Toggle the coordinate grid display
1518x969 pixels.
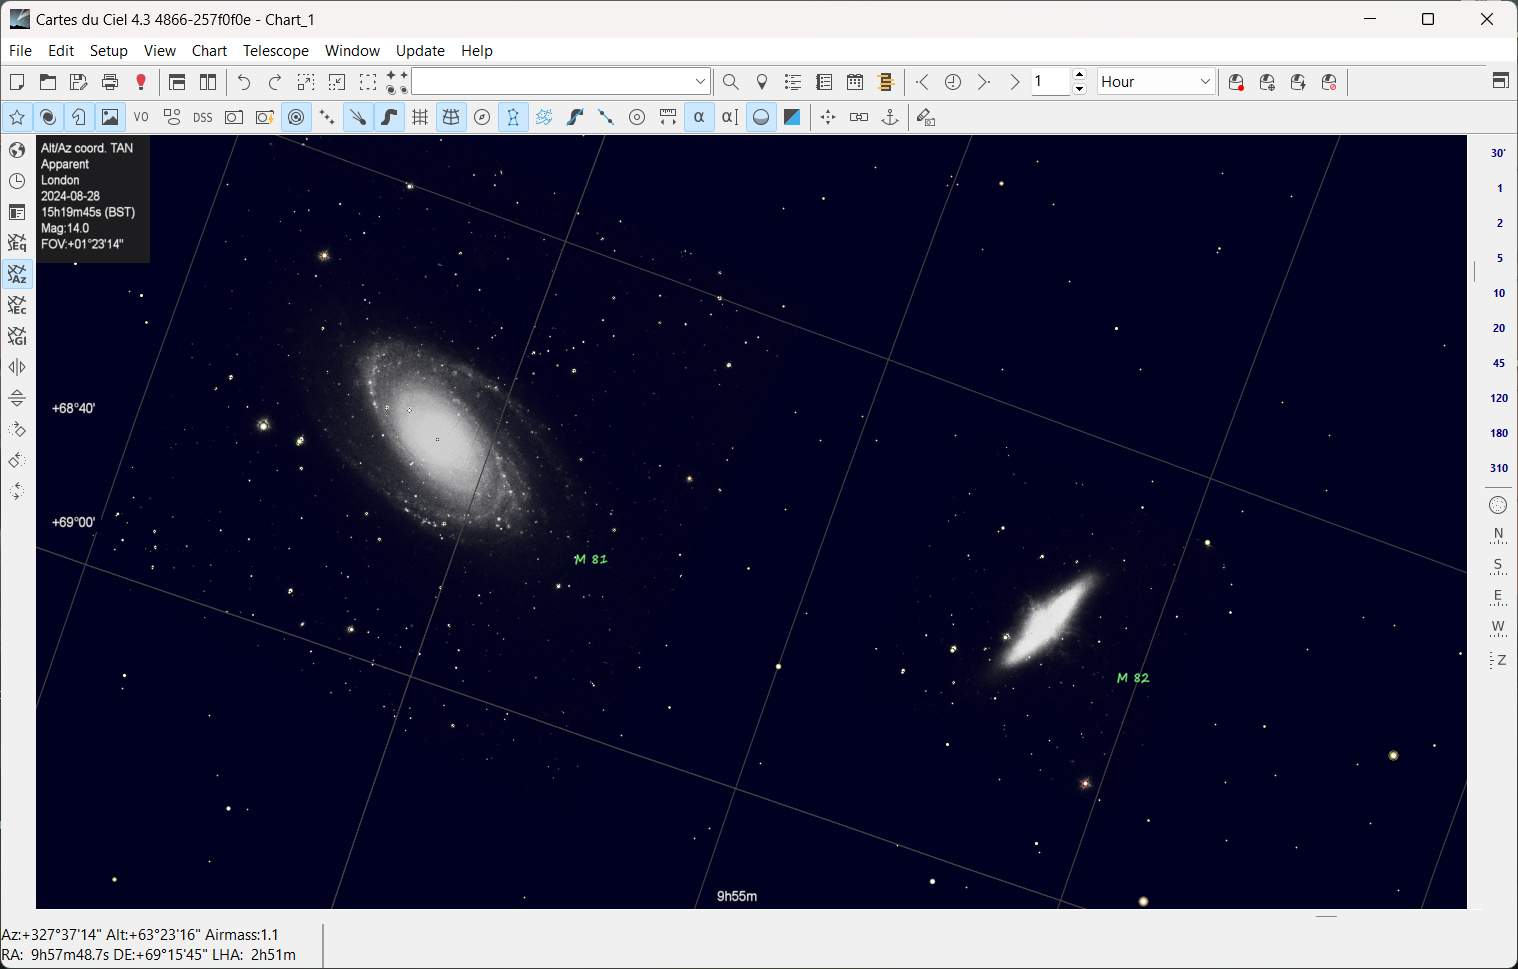point(420,117)
